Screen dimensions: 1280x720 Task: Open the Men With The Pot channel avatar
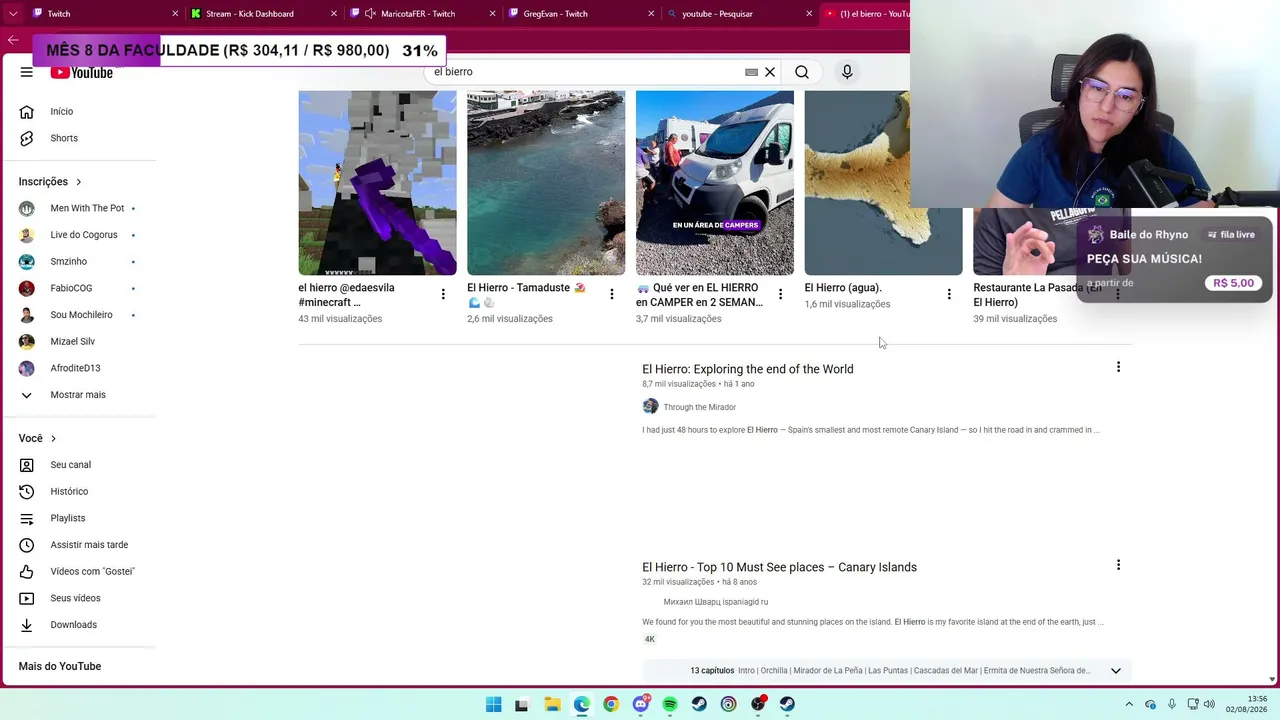click(27, 208)
